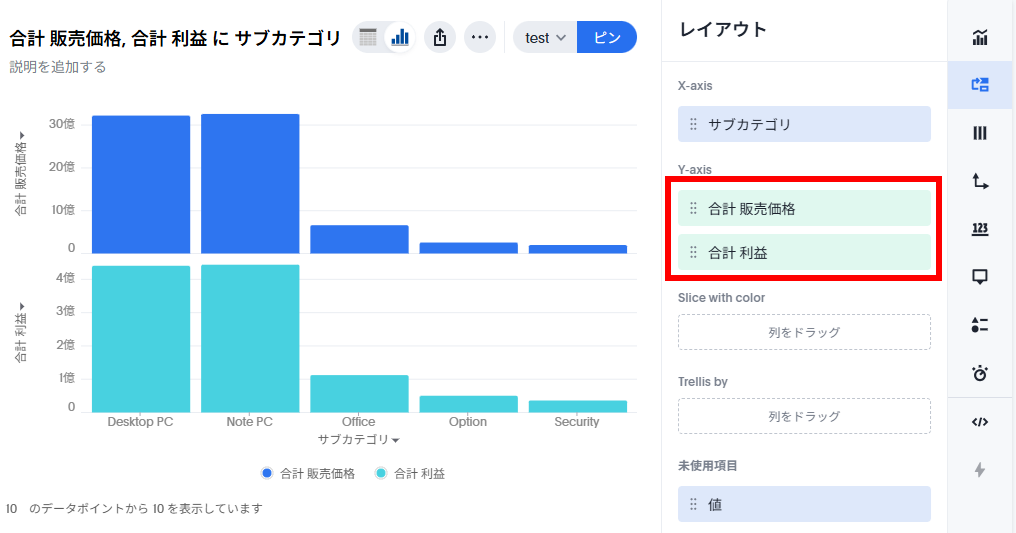
Task: Switch to chart view
Action: coord(400,37)
